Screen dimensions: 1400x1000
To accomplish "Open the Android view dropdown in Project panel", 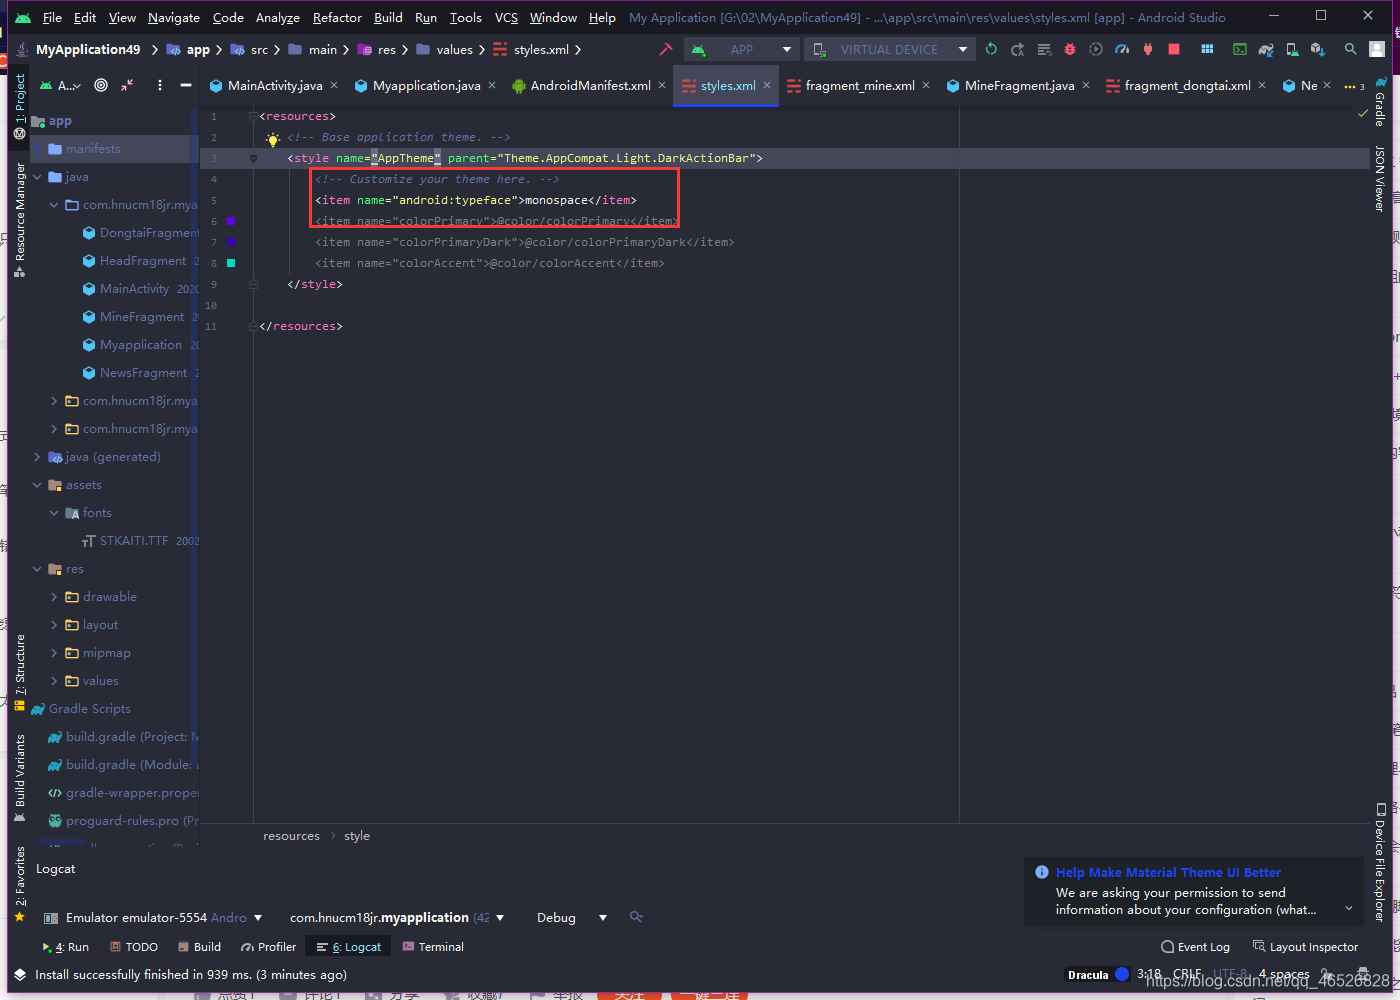I will point(60,85).
